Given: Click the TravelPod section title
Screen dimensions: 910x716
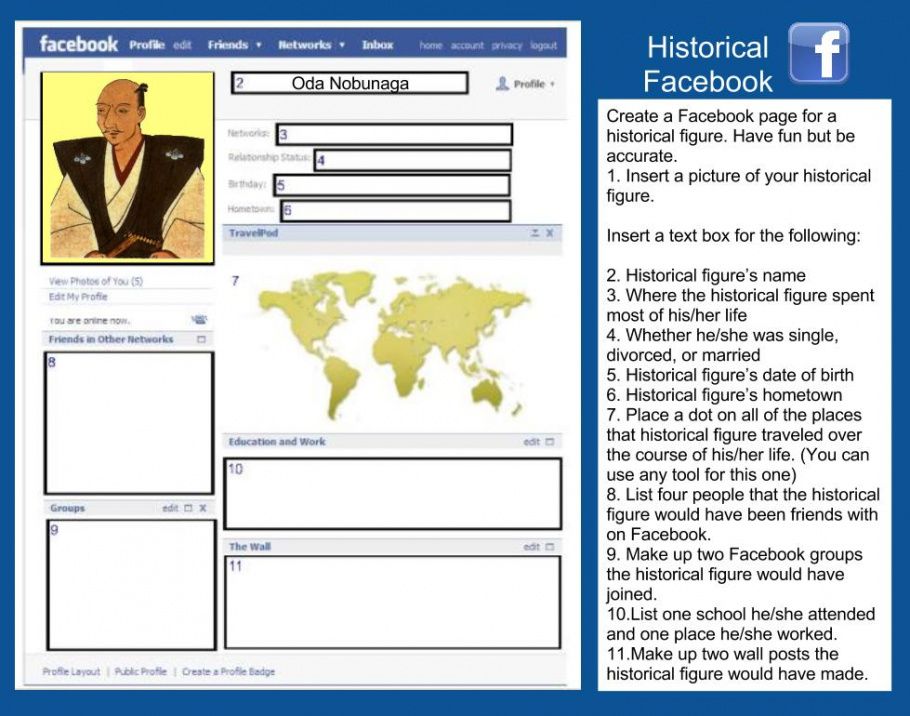Looking at the screenshot, I should point(253,233).
